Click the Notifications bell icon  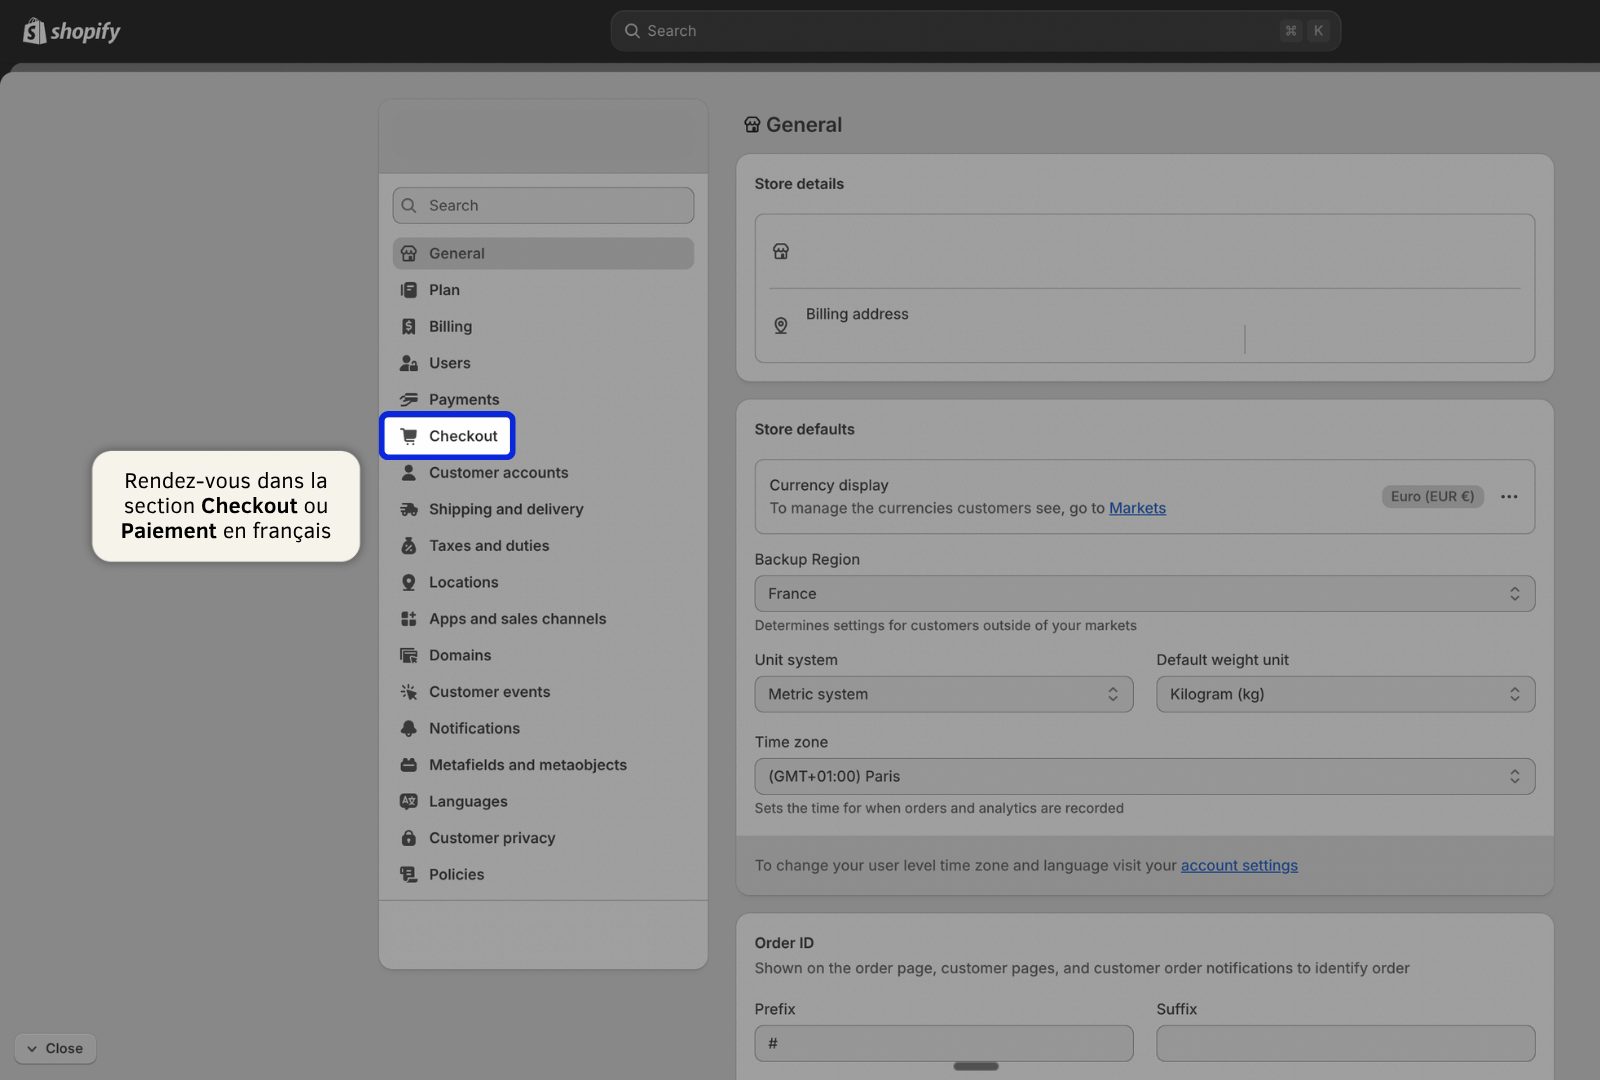tap(408, 728)
